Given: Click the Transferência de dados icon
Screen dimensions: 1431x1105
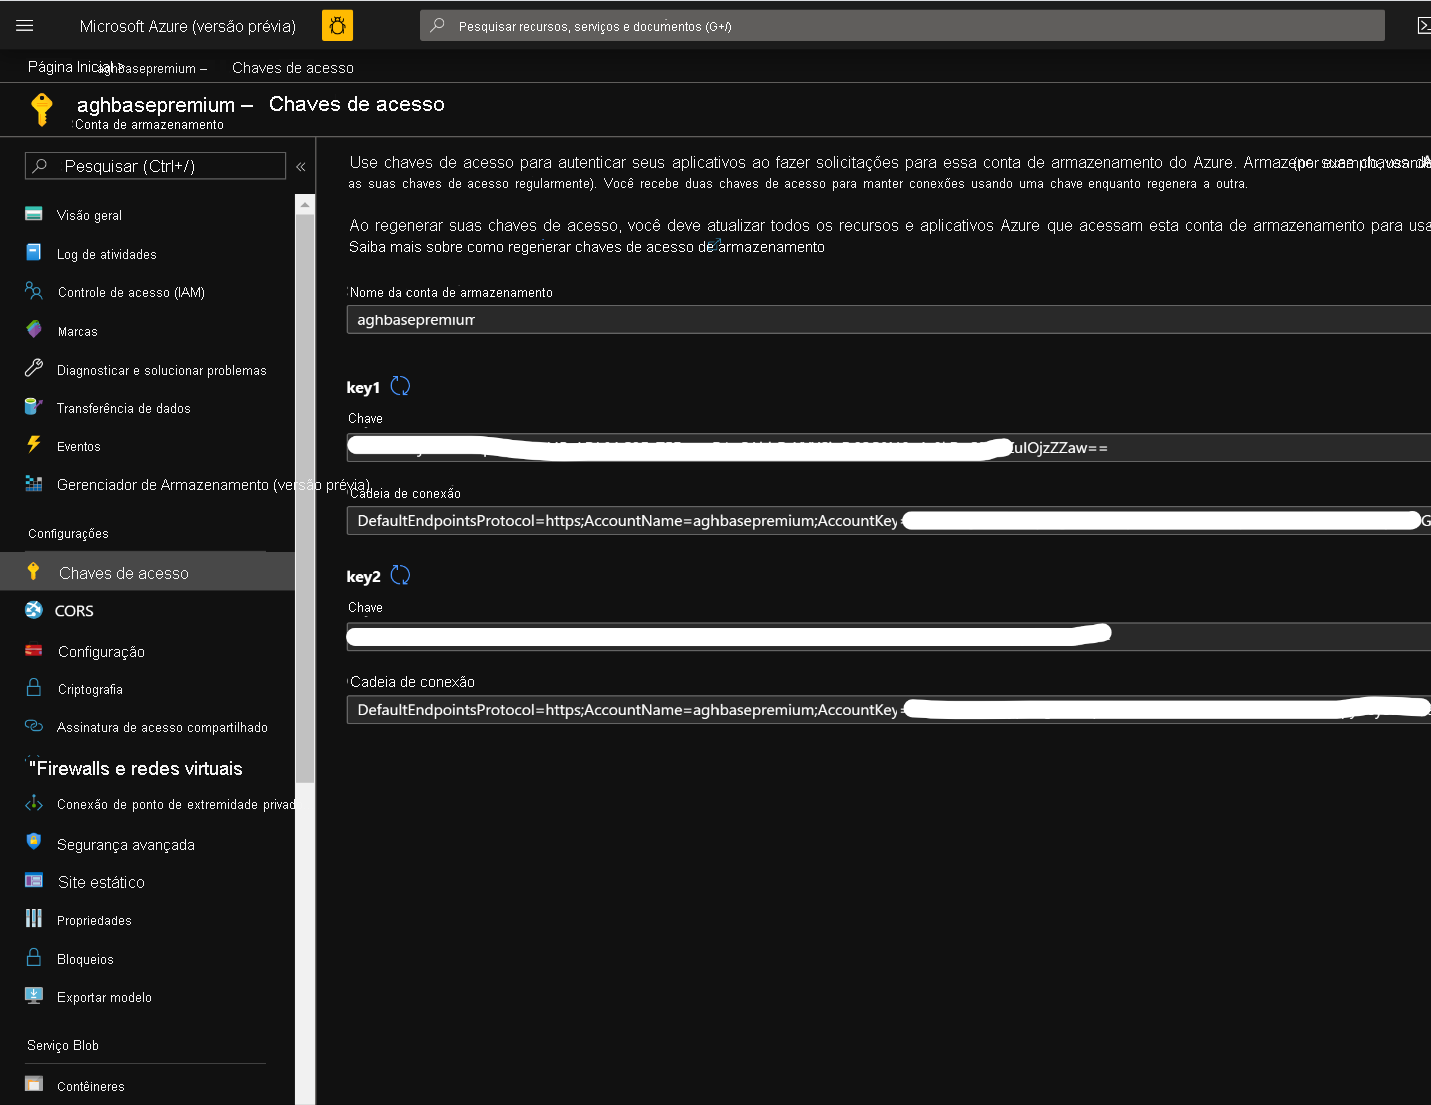Looking at the screenshot, I should coord(34,407).
